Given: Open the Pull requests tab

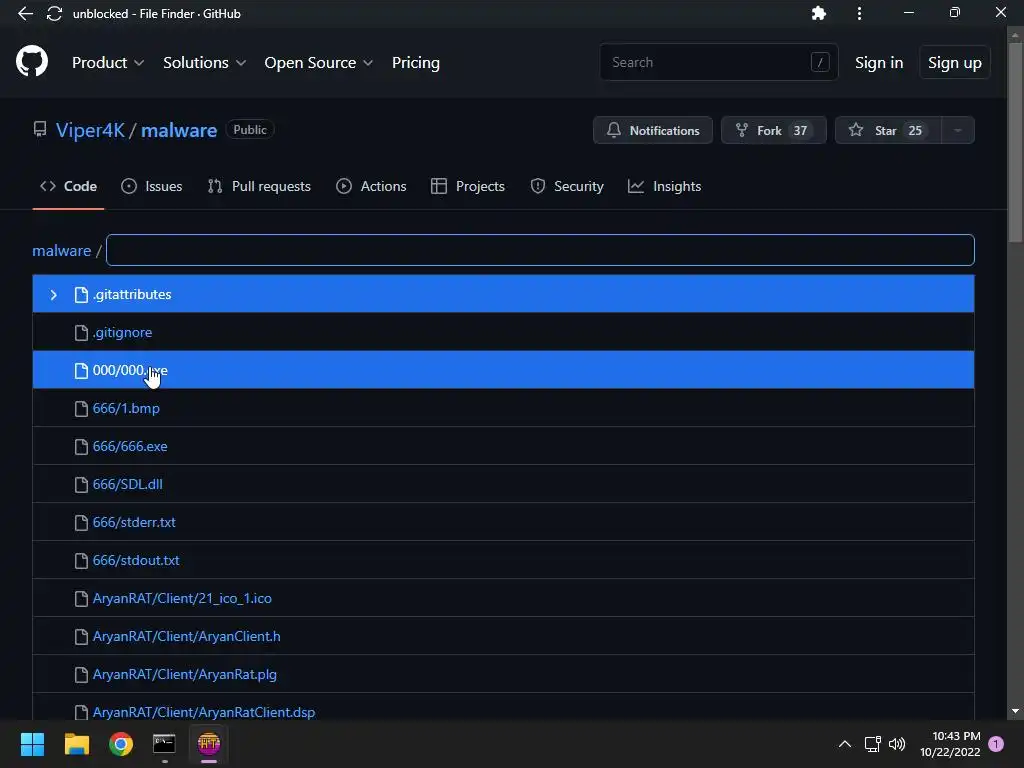Looking at the screenshot, I should (259, 186).
